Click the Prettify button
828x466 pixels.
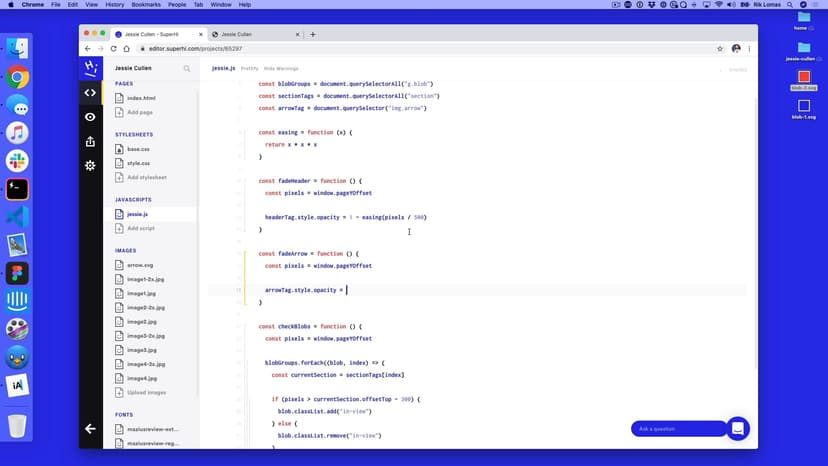pos(250,69)
